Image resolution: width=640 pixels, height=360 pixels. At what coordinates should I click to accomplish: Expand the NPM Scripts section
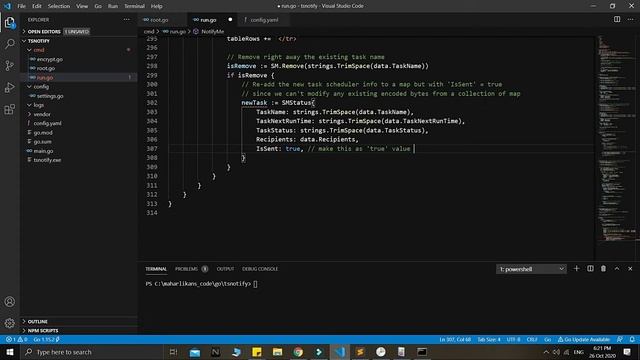point(43,331)
